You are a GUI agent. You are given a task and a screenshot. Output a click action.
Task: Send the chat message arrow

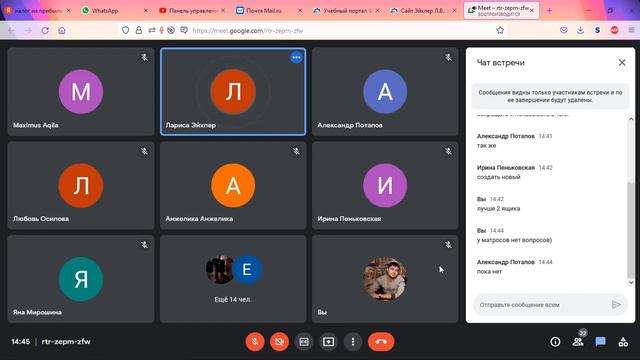616,304
